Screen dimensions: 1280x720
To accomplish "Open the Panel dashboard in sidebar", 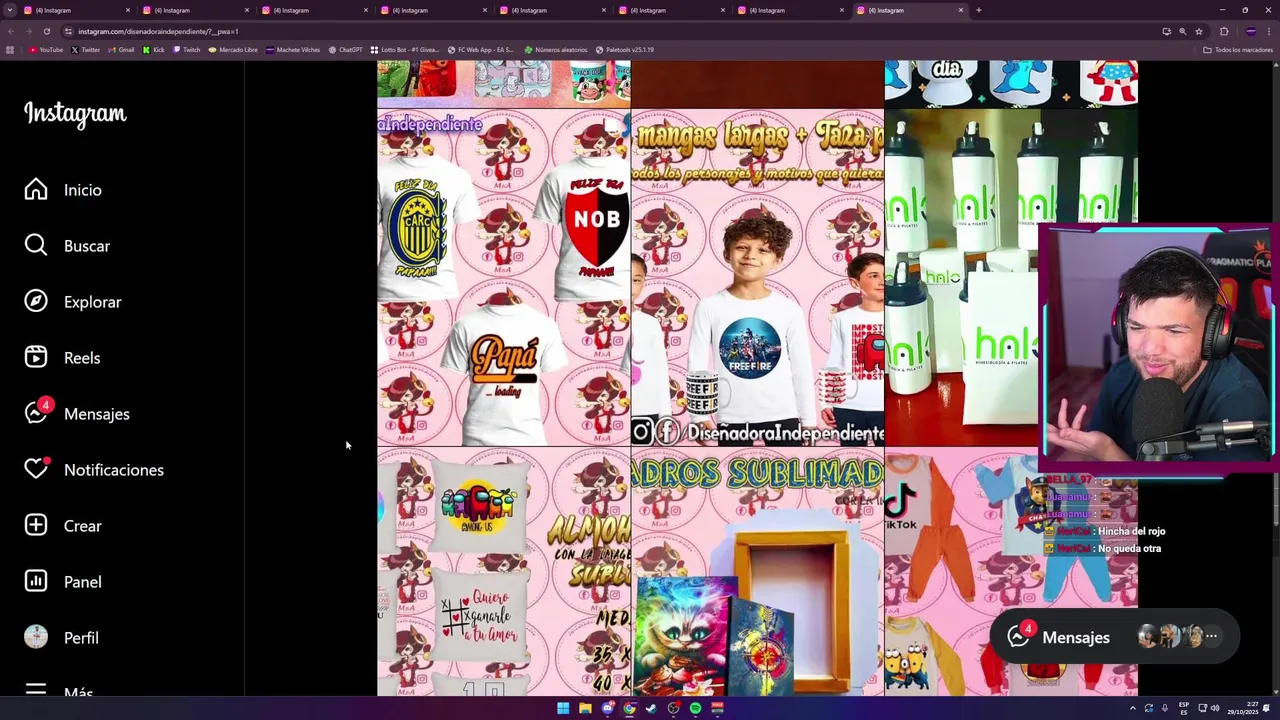I will coord(64,582).
